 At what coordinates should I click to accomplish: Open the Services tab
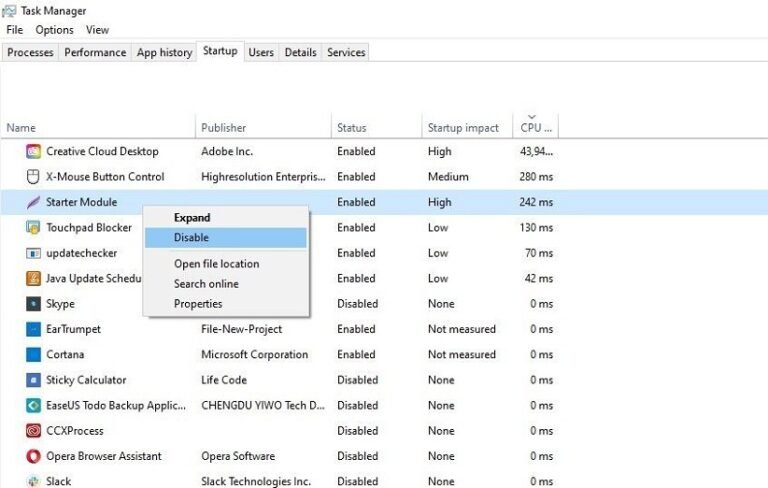[346, 52]
